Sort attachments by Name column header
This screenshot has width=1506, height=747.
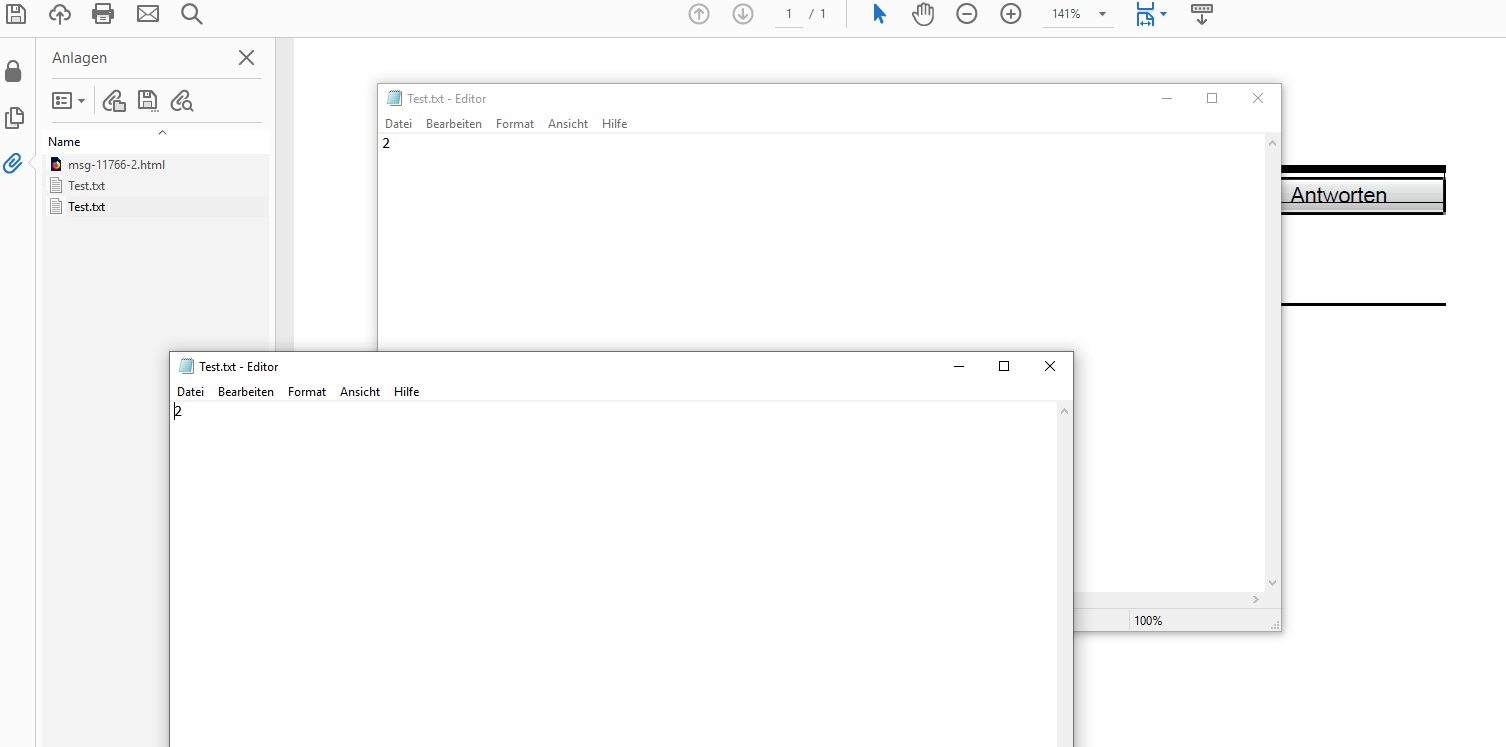click(64, 142)
